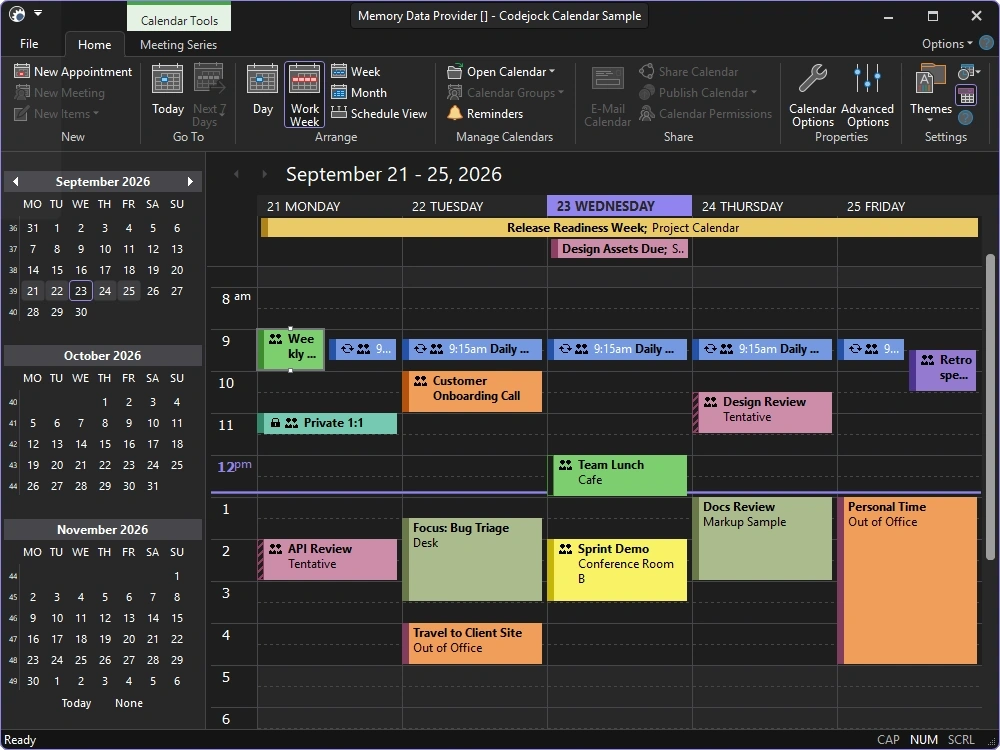Select the Home ribbon tab
This screenshot has width=1000, height=750.
pos(94,44)
